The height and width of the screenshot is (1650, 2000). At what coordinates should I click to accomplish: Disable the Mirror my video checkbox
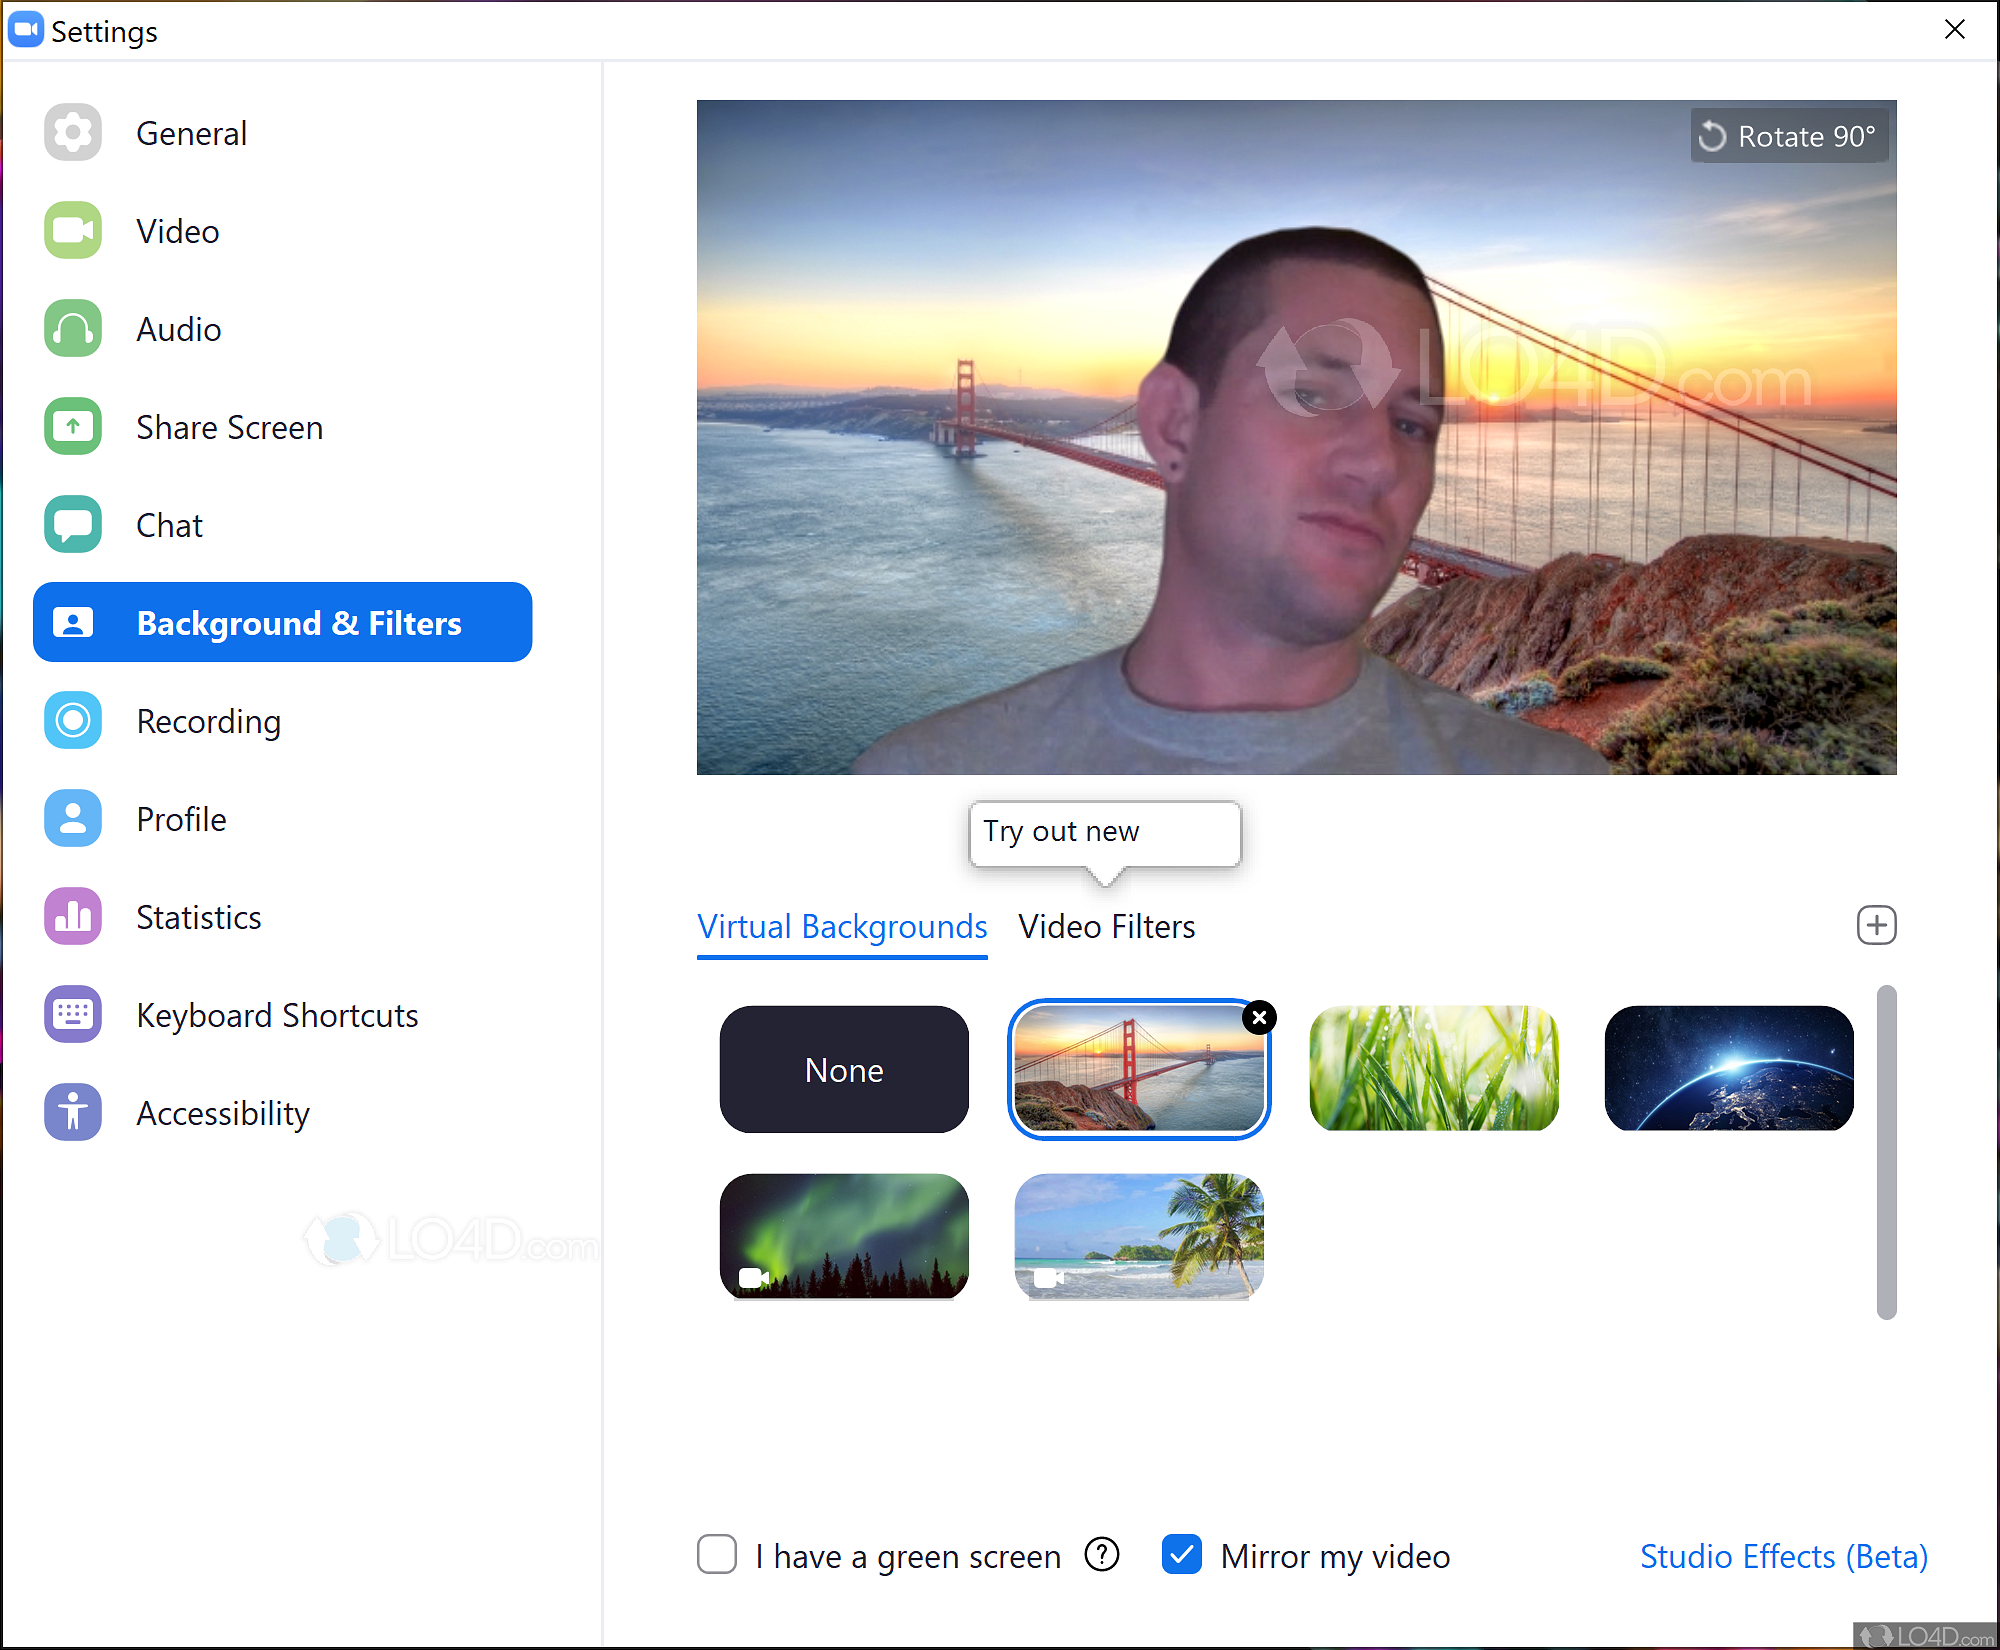point(1182,1556)
